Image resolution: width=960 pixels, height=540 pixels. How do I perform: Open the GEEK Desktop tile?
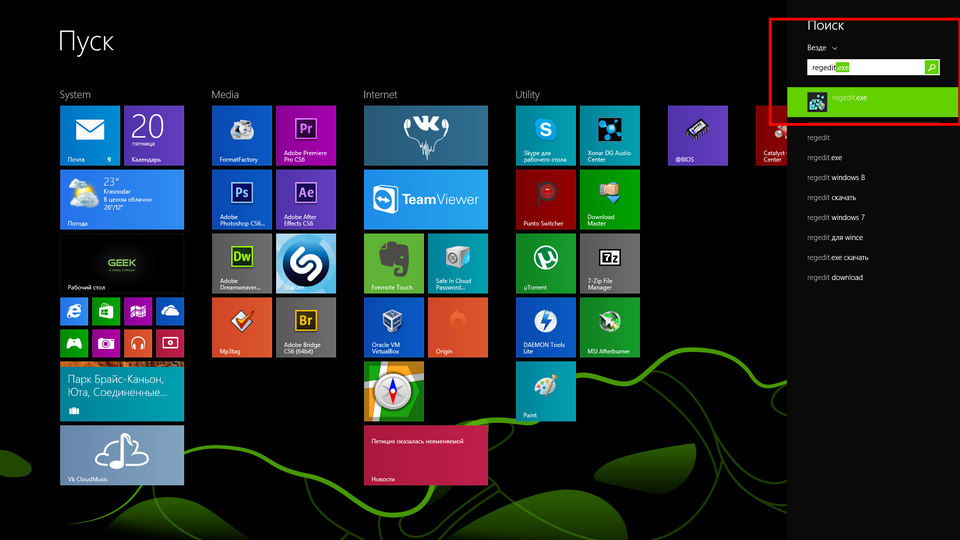point(122,263)
